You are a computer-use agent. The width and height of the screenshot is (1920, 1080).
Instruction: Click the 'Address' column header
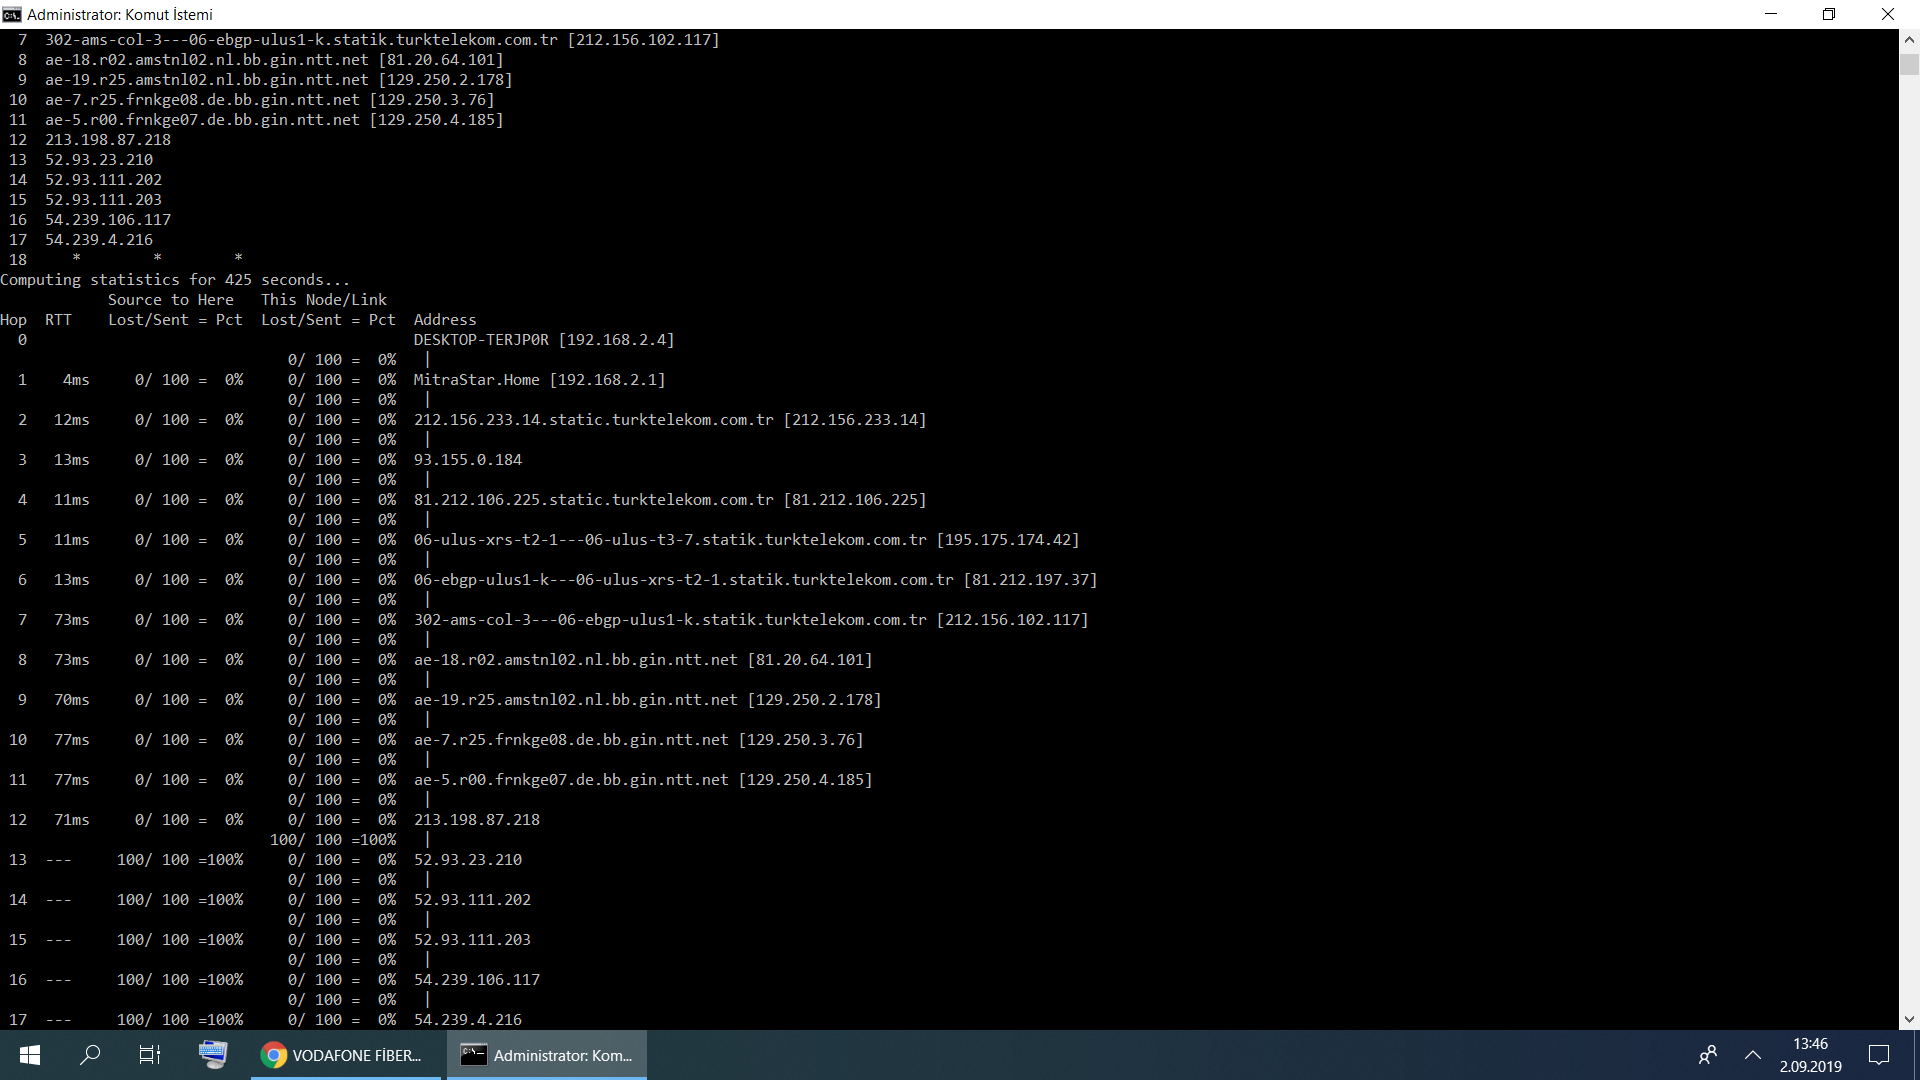pyautogui.click(x=445, y=320)
